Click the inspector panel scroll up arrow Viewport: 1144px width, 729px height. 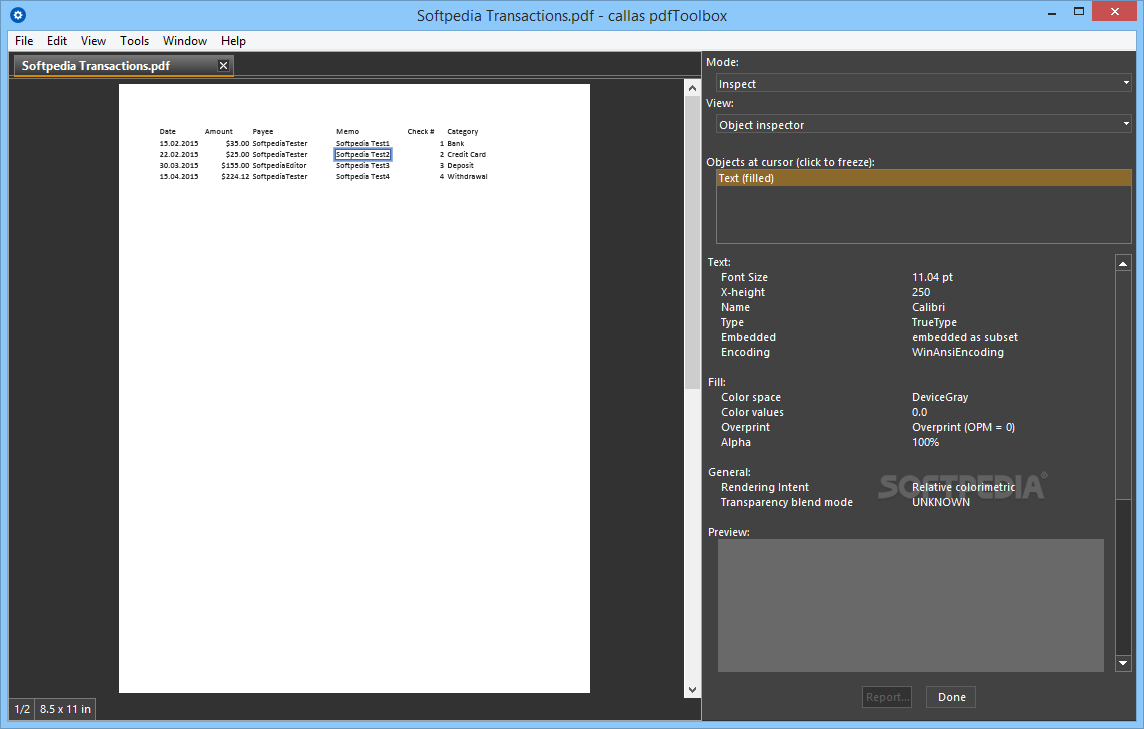coord(1124,263)
